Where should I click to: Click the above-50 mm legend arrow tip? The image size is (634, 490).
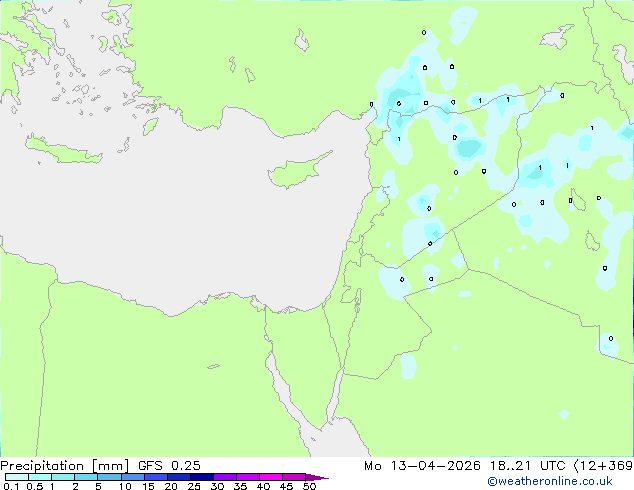(317, 477)
